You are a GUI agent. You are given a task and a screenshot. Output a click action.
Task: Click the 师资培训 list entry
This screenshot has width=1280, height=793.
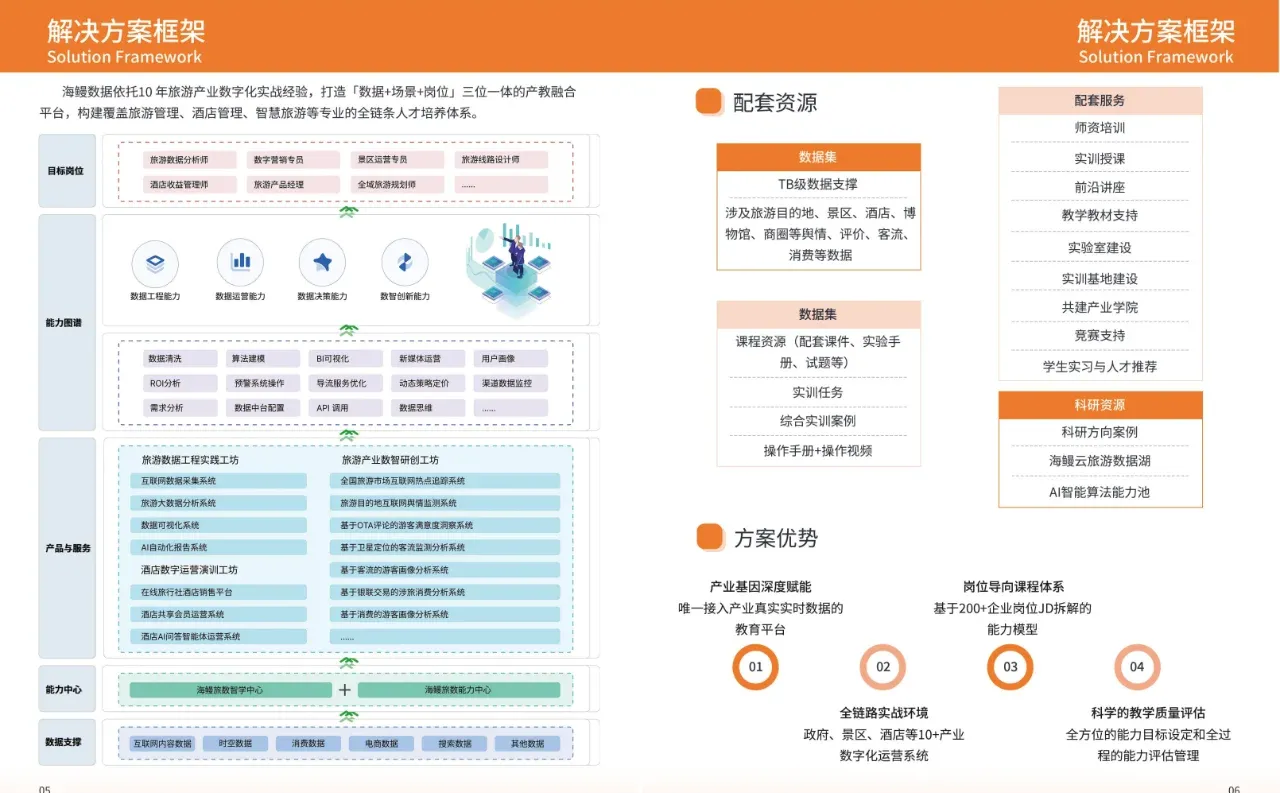click(x=1100, y=128)
